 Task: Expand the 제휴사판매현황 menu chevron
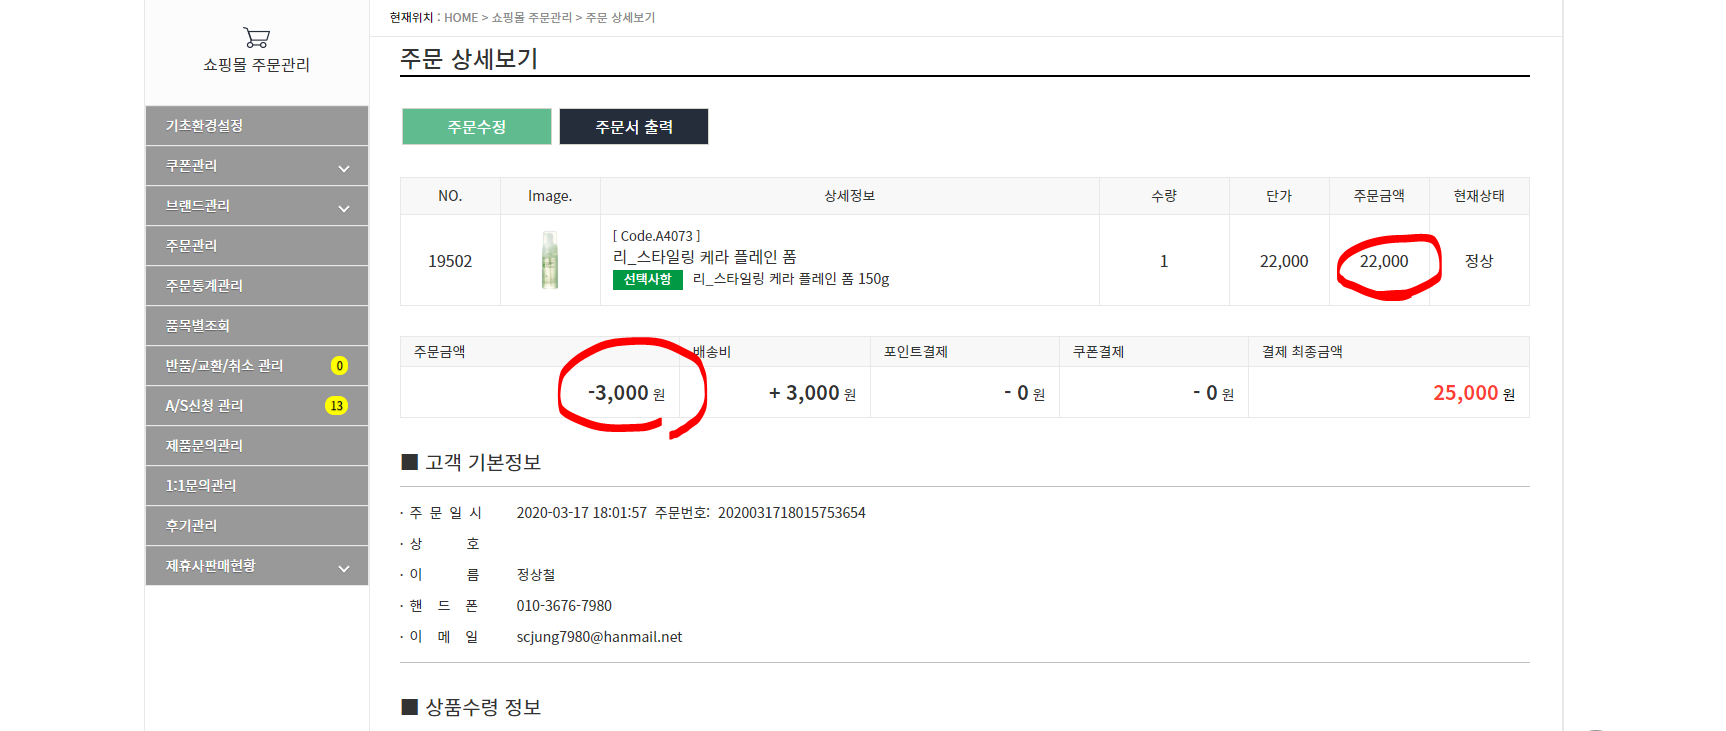click(x=344, y=568)
